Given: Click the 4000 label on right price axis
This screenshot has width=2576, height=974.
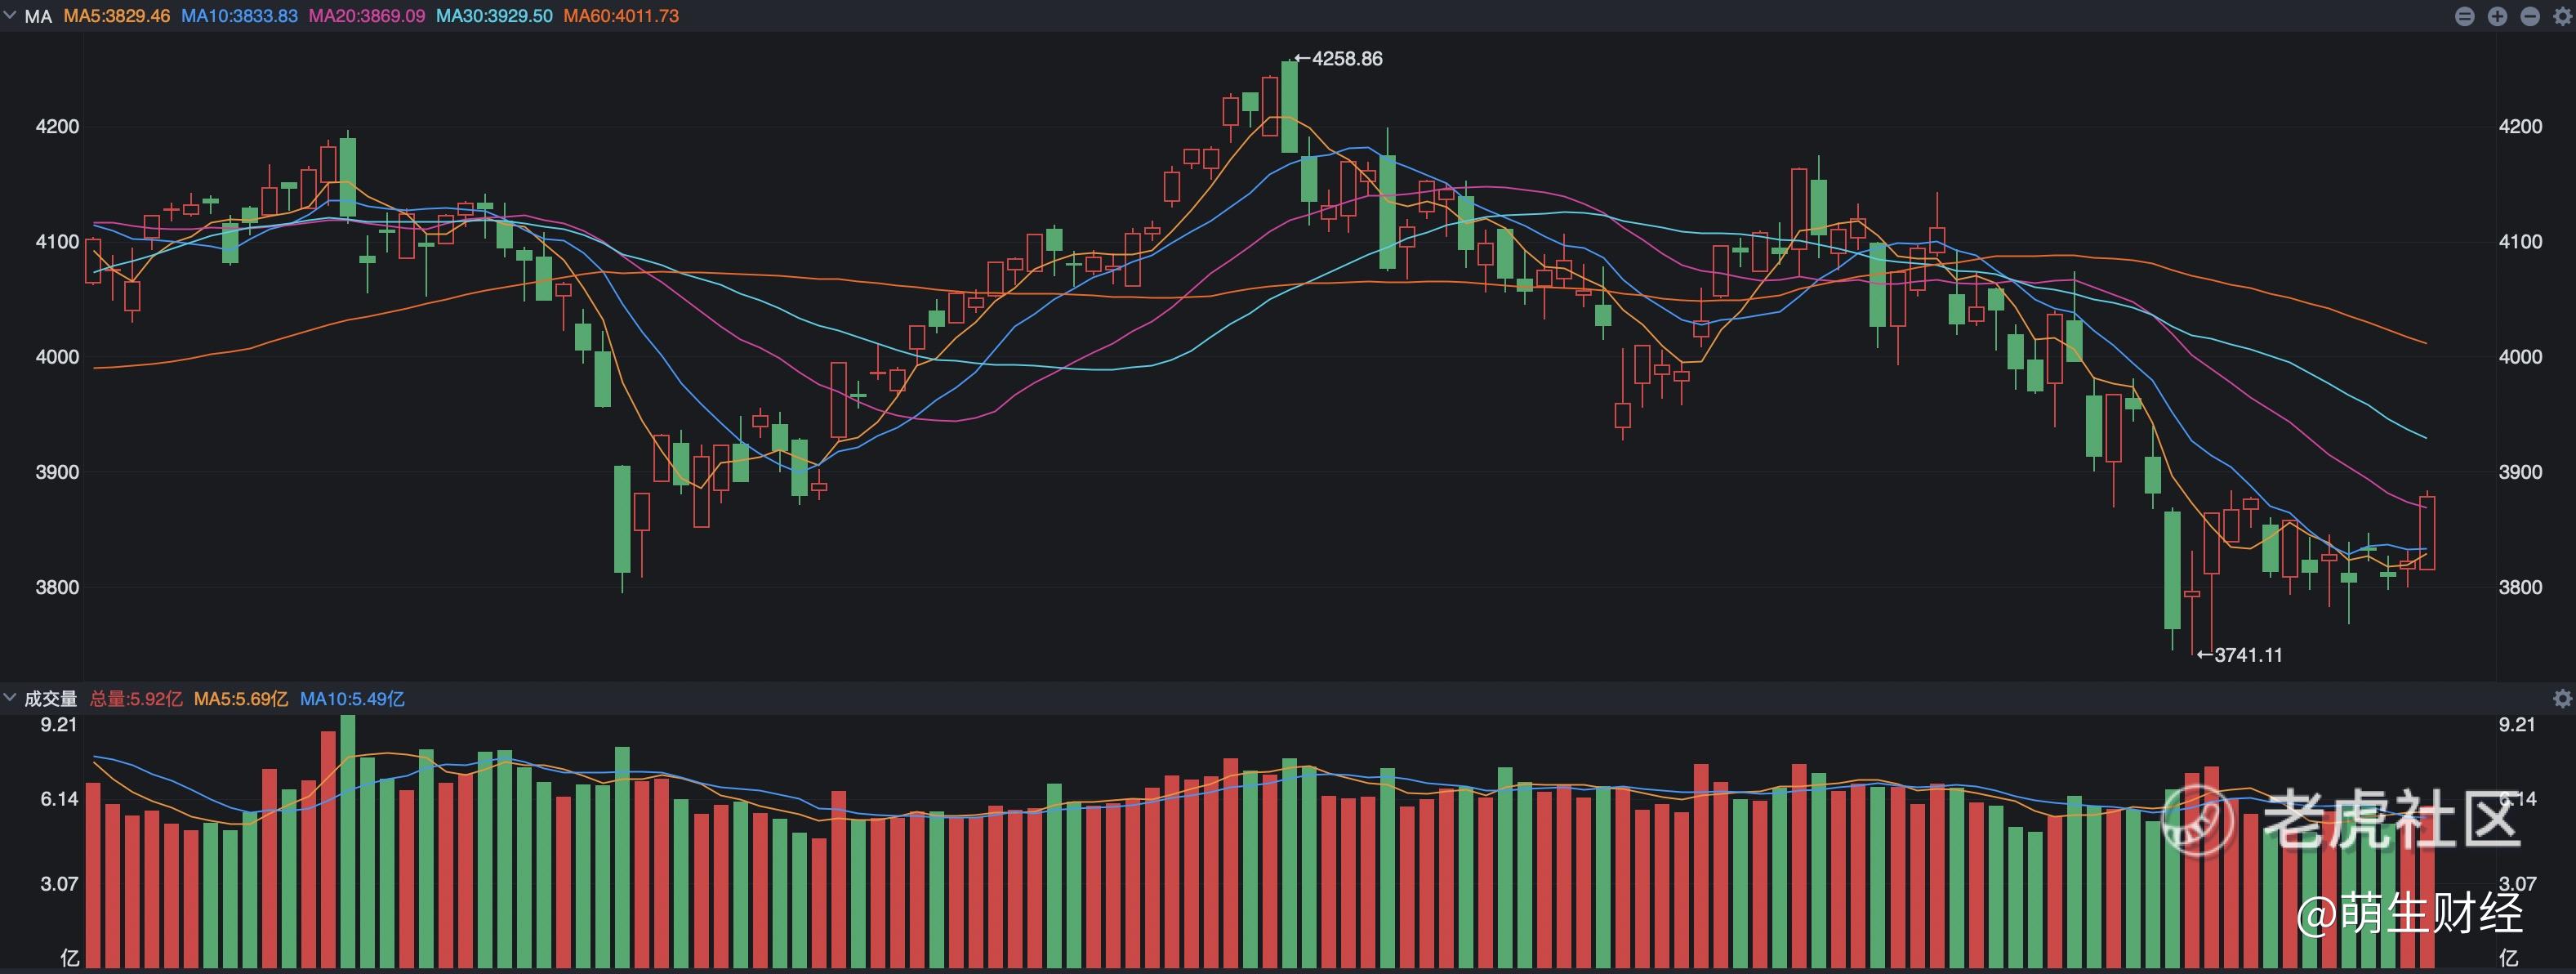Looking at the screenshot, I should (2520, 357).
